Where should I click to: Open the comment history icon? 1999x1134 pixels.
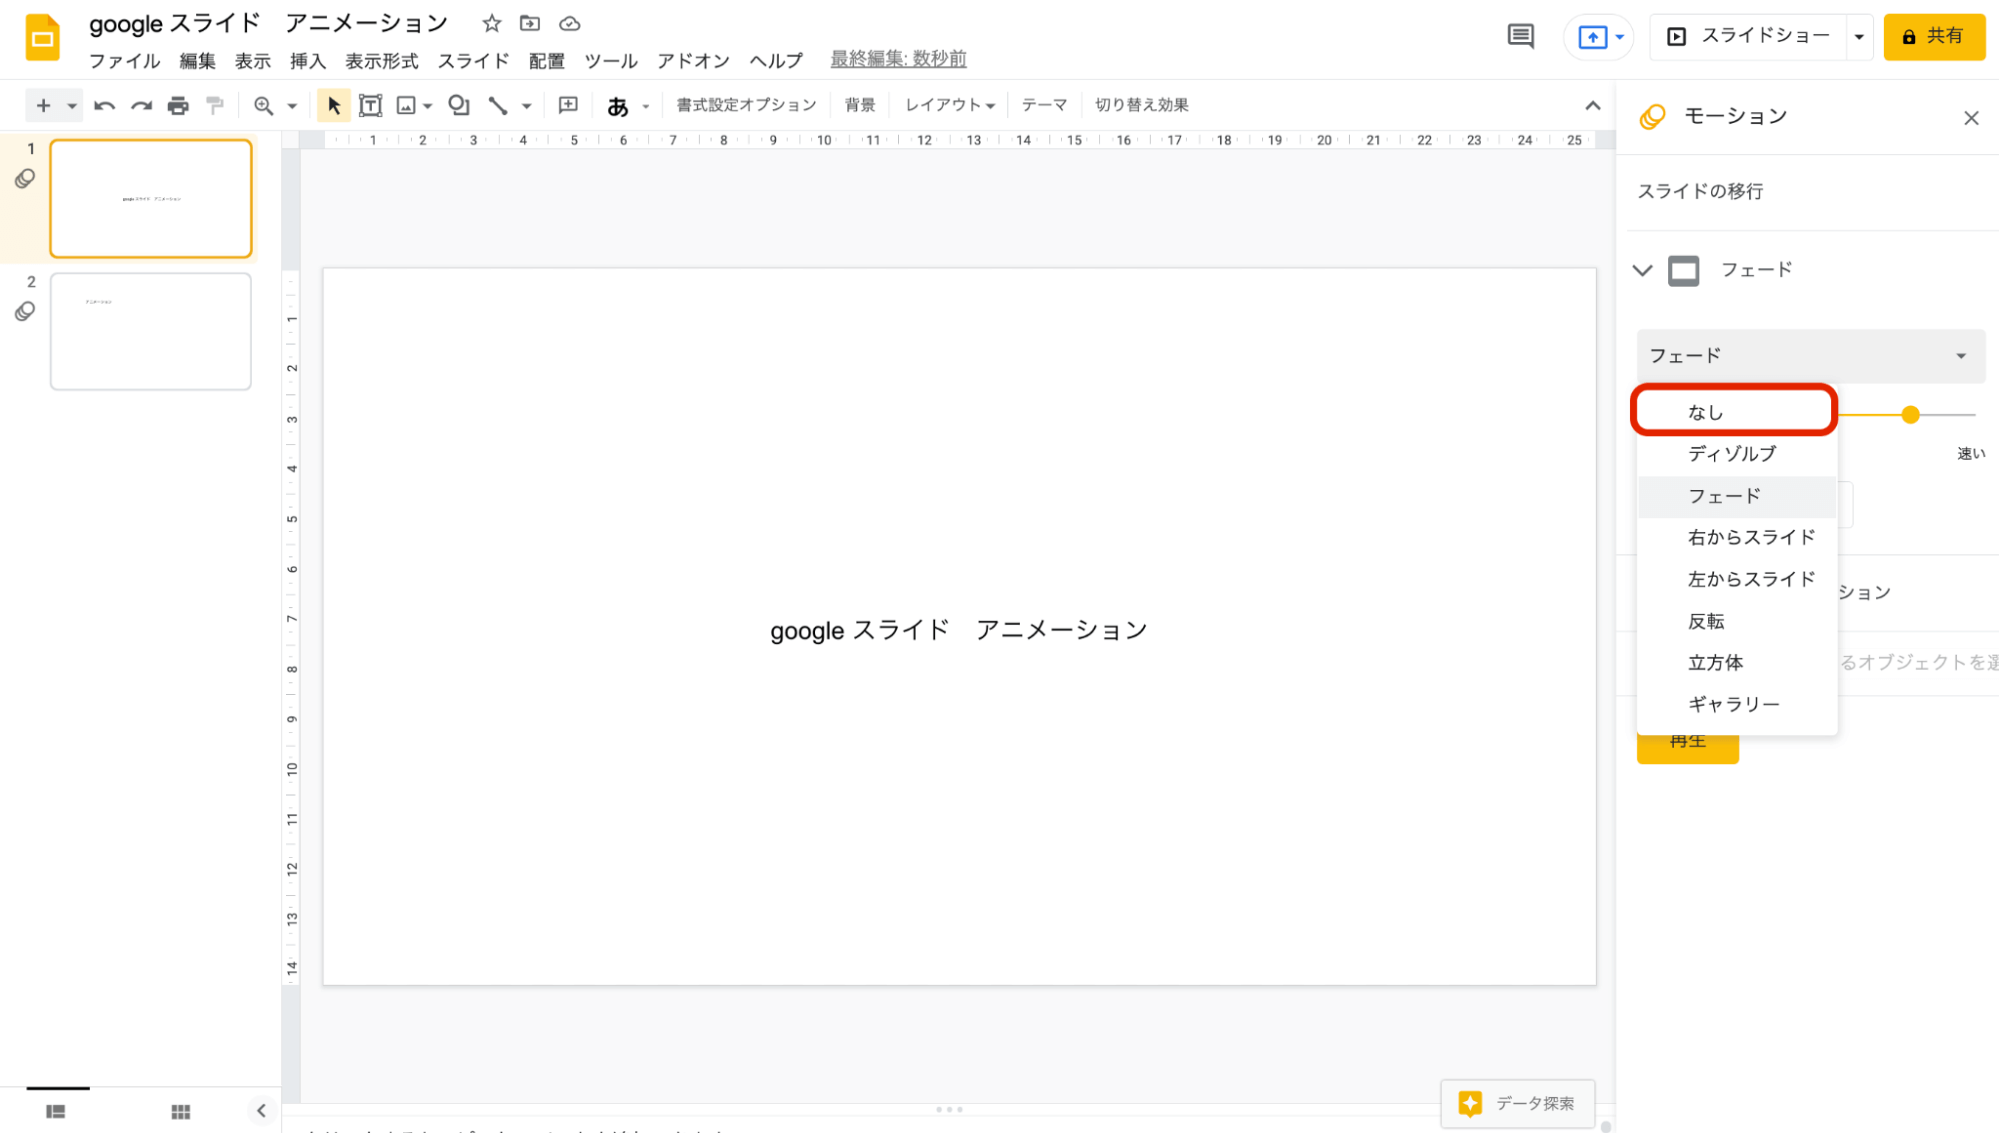pos(1520,37)
